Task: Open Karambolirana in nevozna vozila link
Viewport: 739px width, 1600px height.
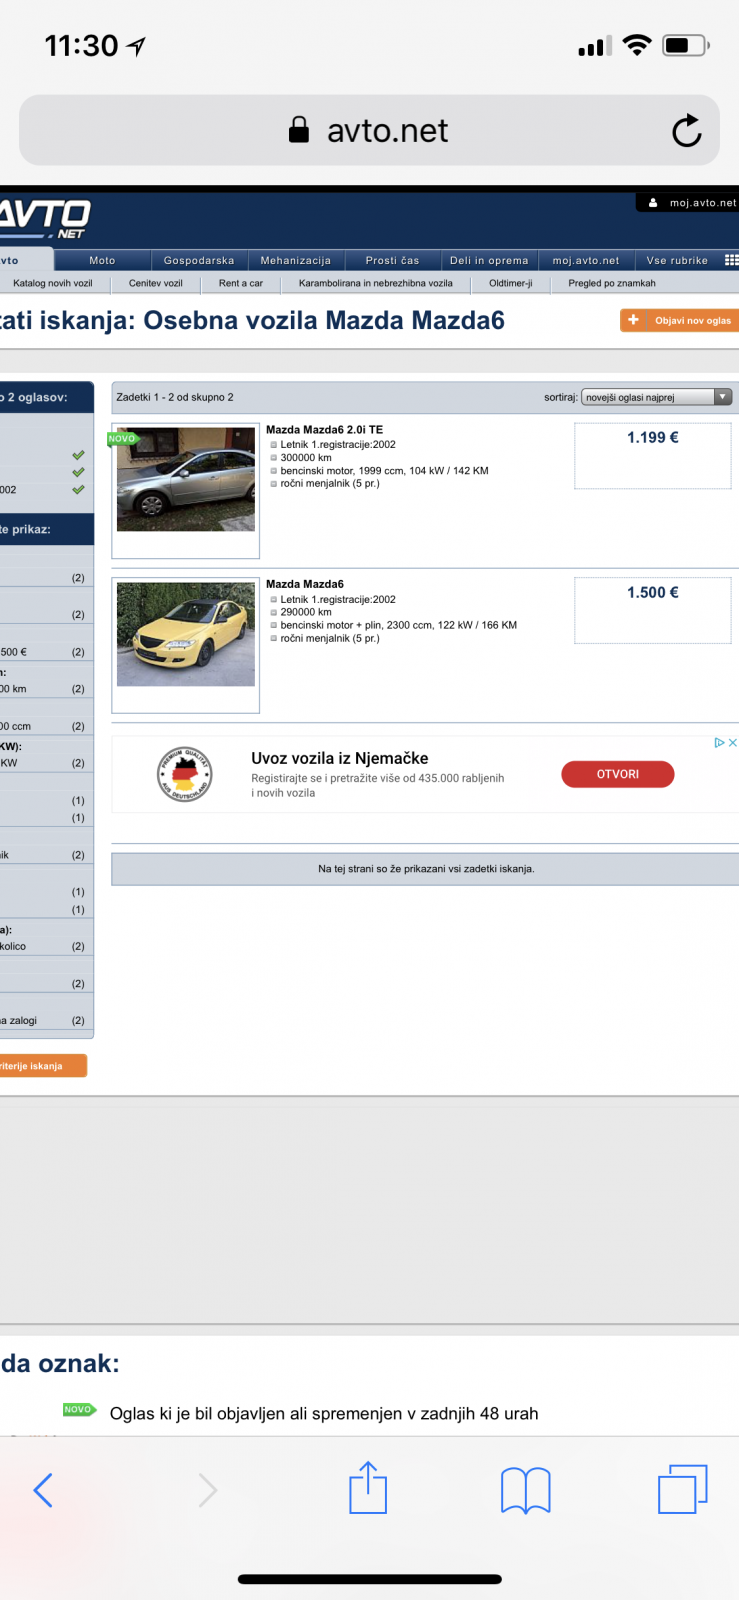Action: 376,283
